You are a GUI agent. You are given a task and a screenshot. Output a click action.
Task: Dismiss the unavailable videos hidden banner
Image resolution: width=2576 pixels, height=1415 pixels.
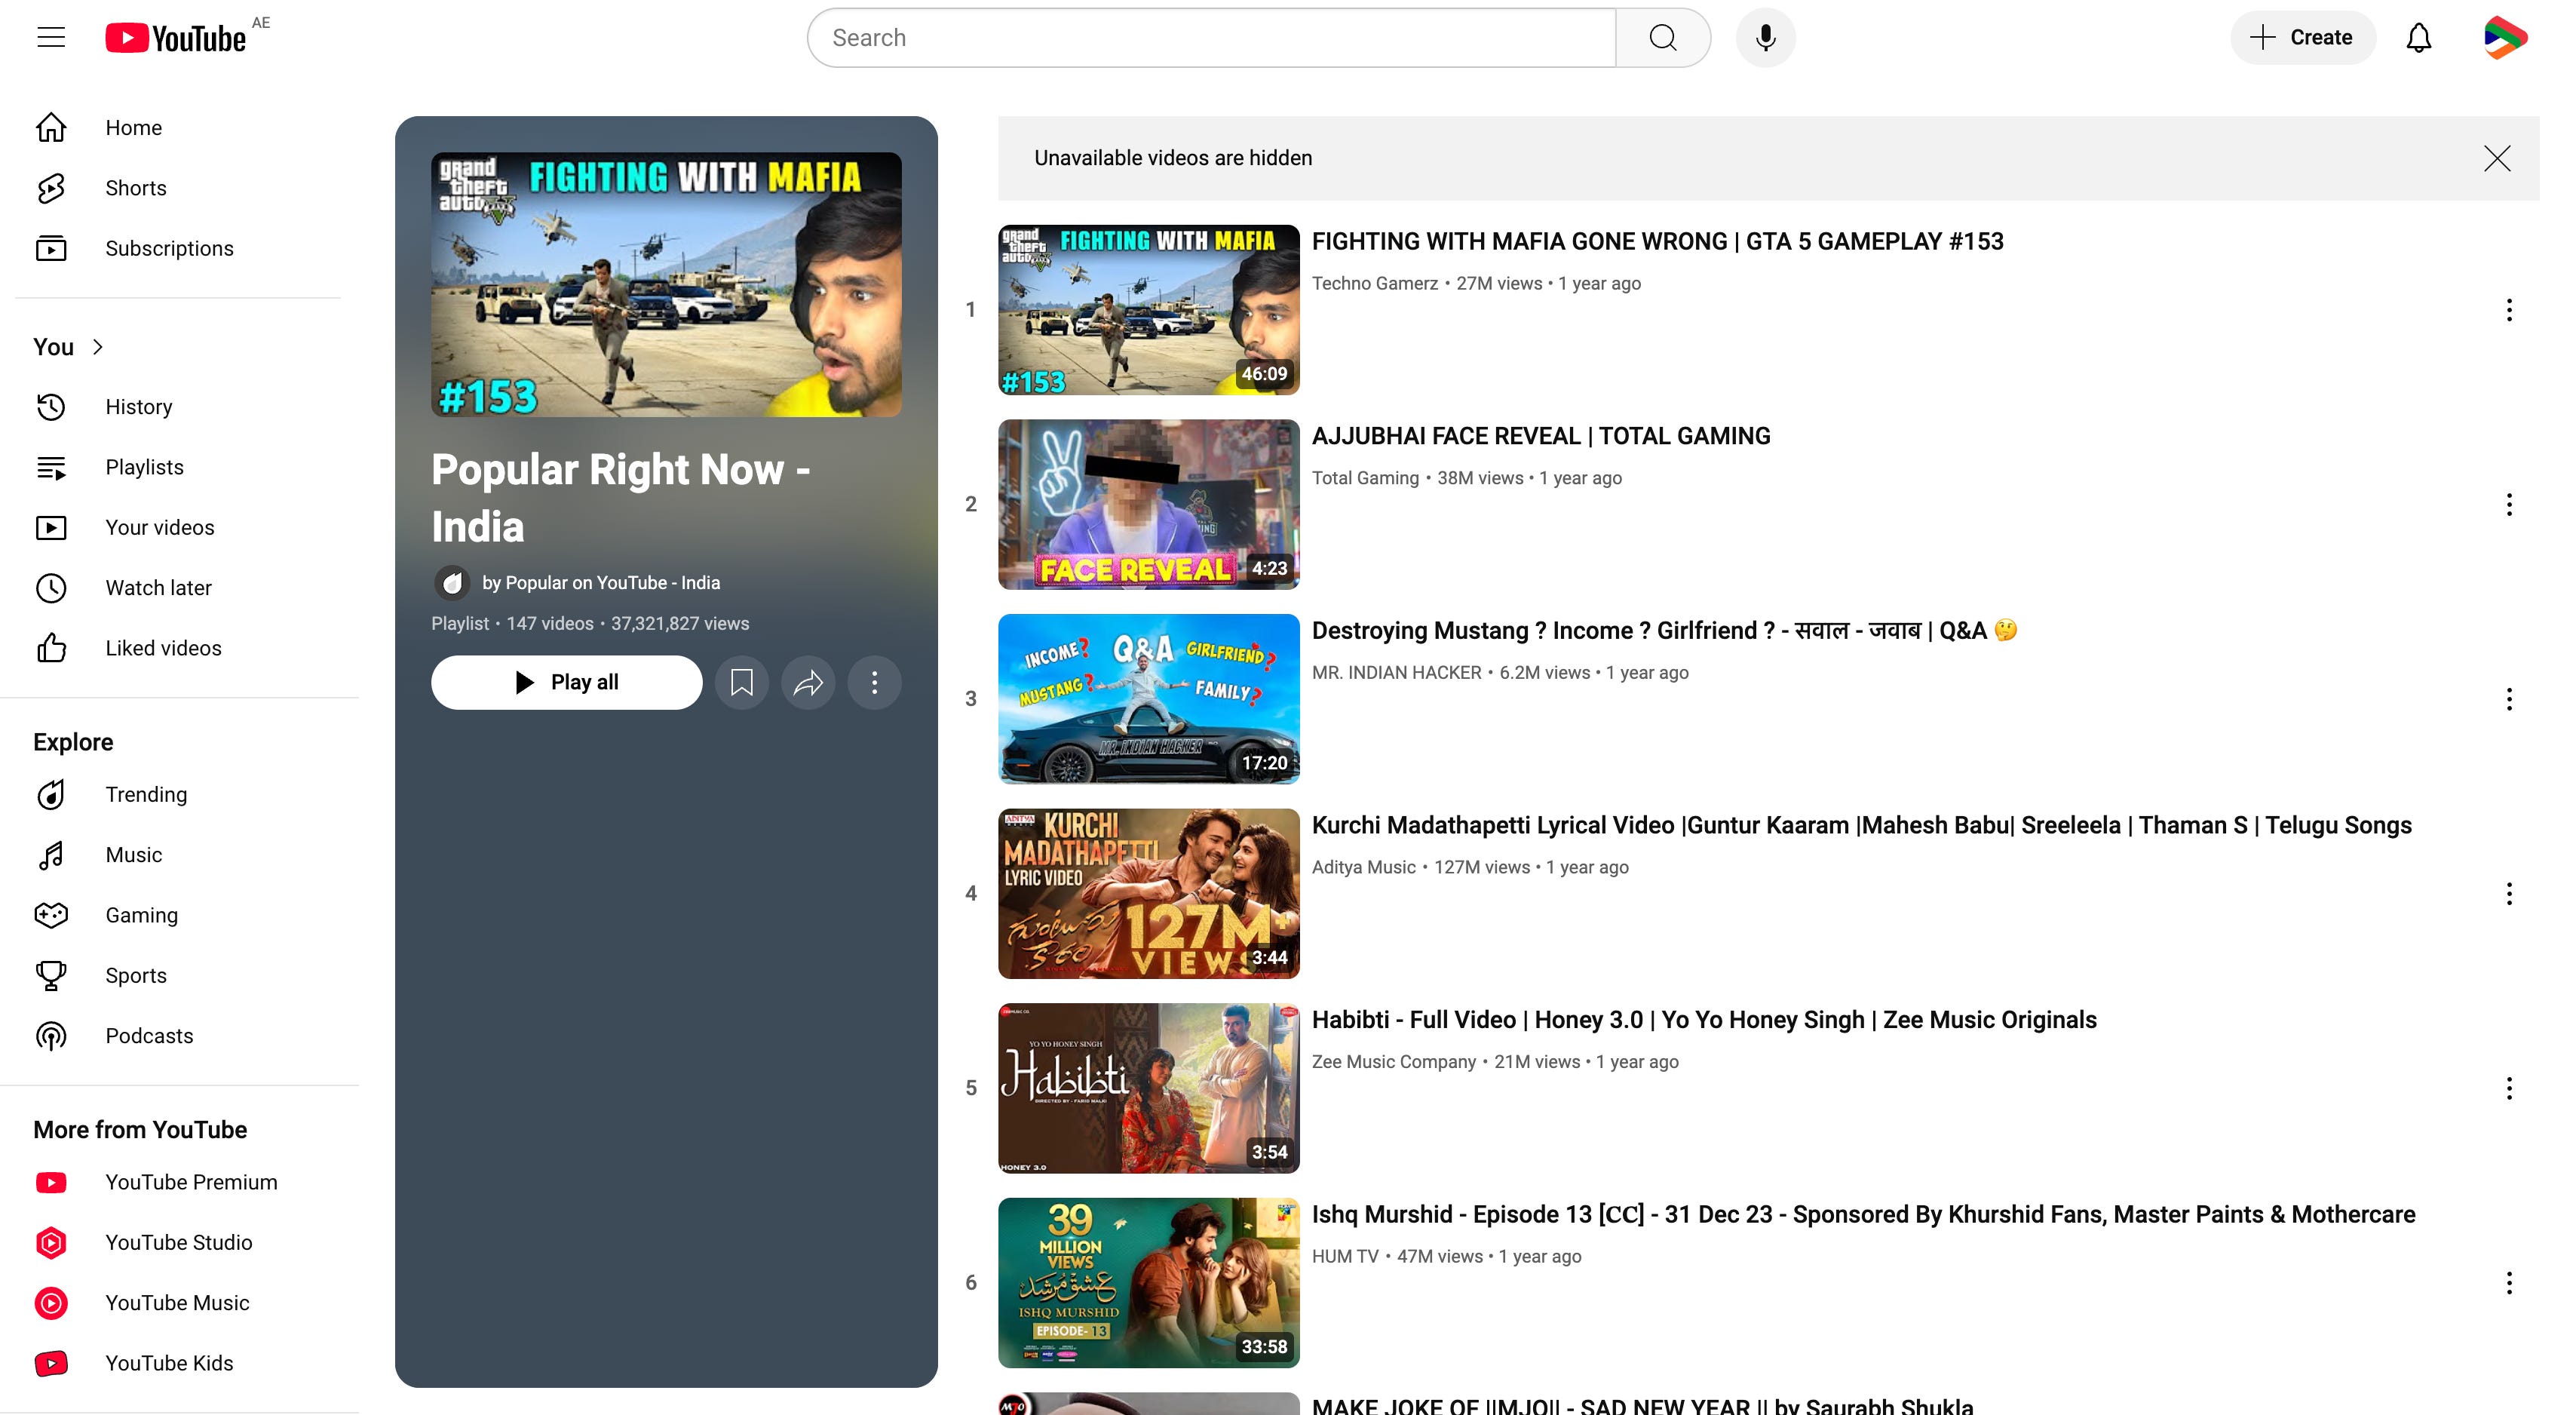tap(2496, 158)
